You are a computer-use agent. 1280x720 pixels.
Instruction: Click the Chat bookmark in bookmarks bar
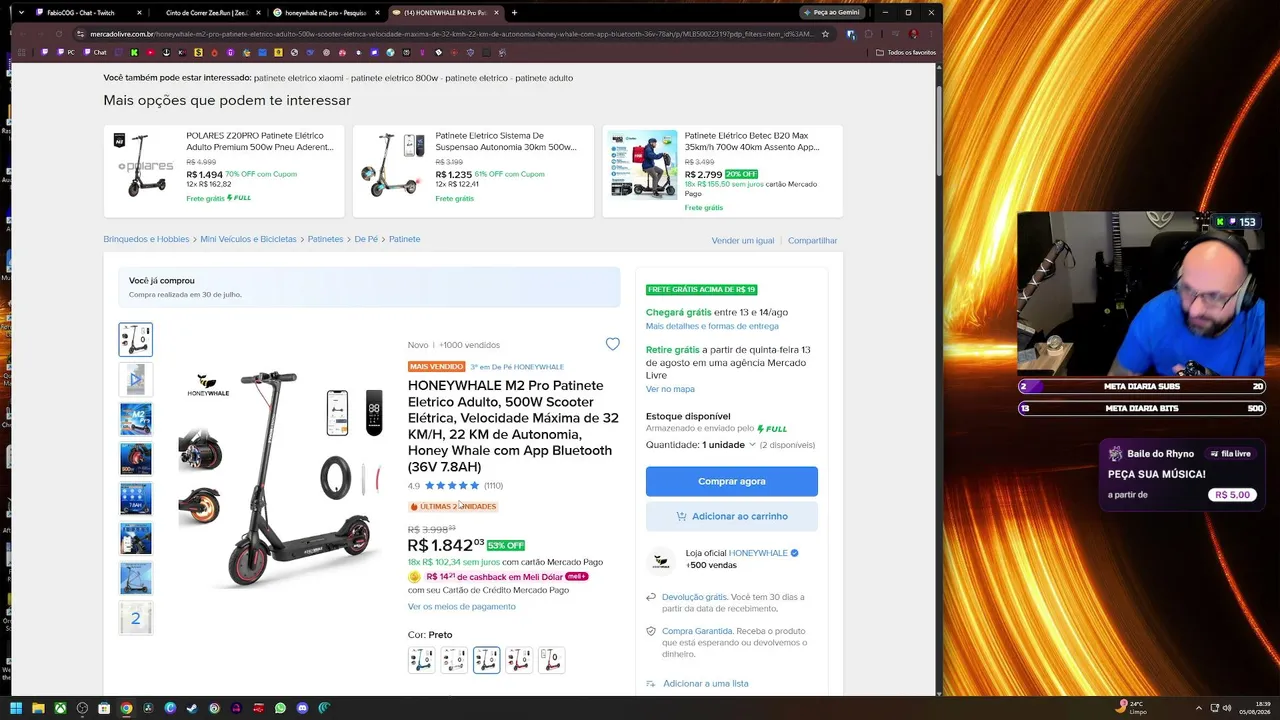pos(95,52)
